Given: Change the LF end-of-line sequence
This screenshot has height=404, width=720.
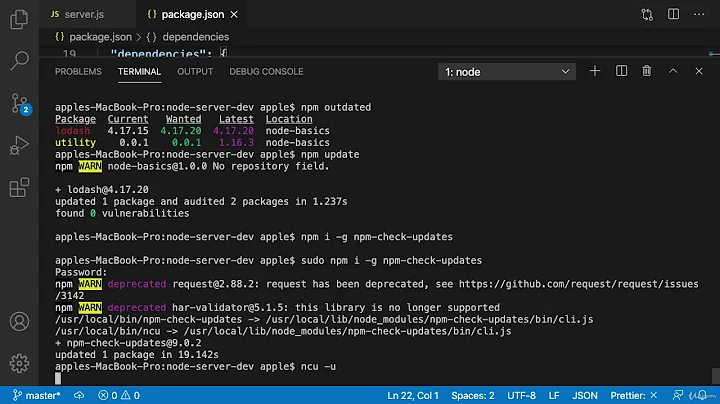Looking at the screenshot, I should 554,395.
